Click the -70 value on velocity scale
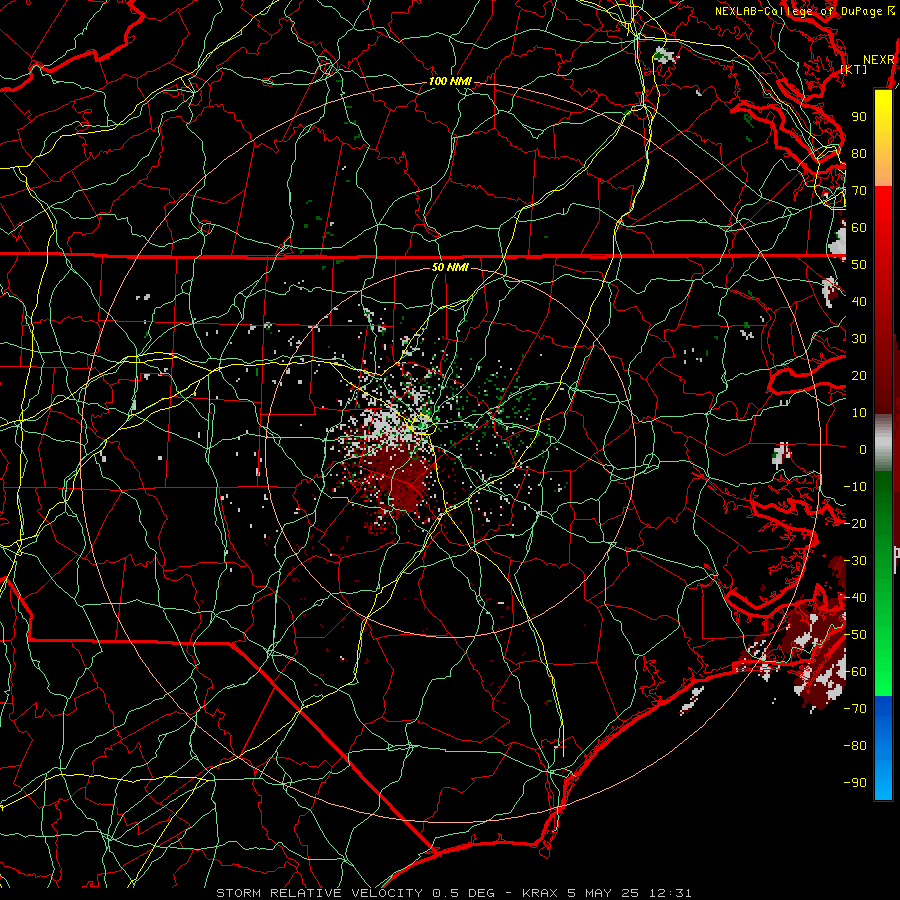900x900 pixels. coord(855,709)
